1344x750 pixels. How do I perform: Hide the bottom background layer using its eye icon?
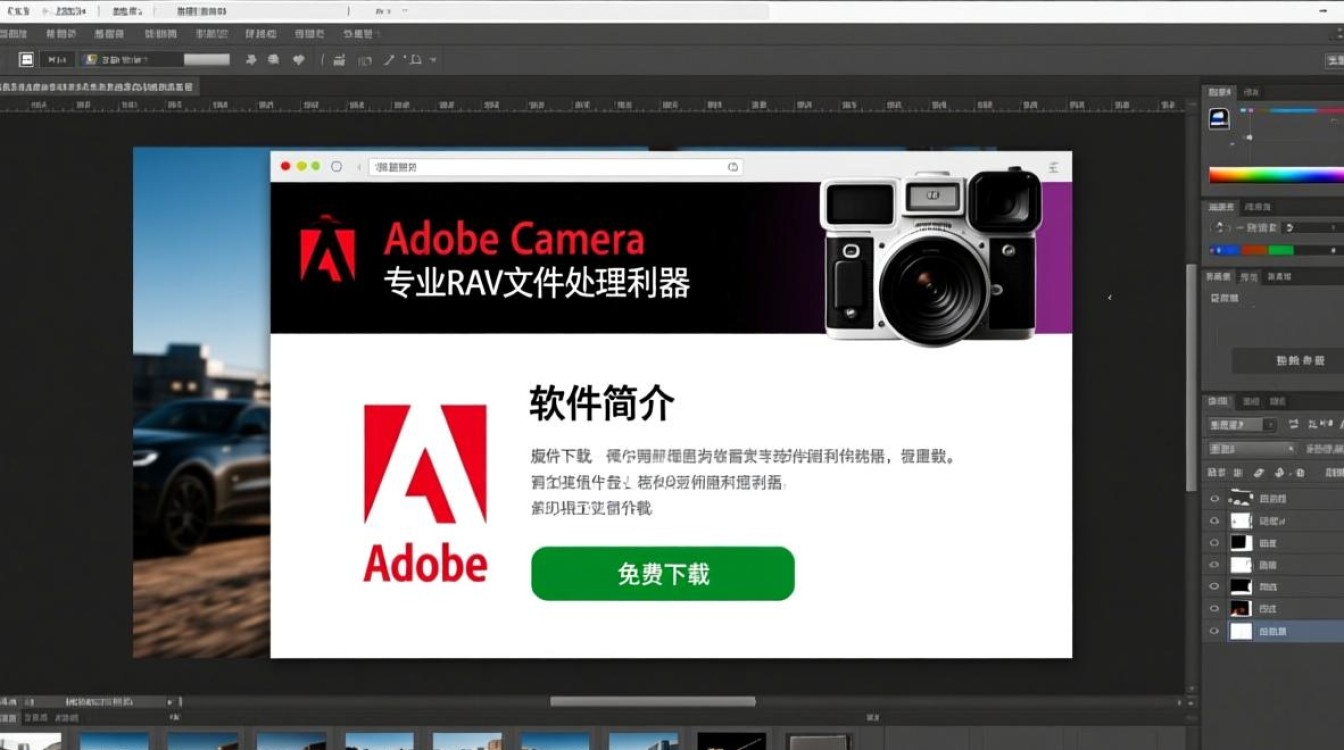(x=1215, y=630)
